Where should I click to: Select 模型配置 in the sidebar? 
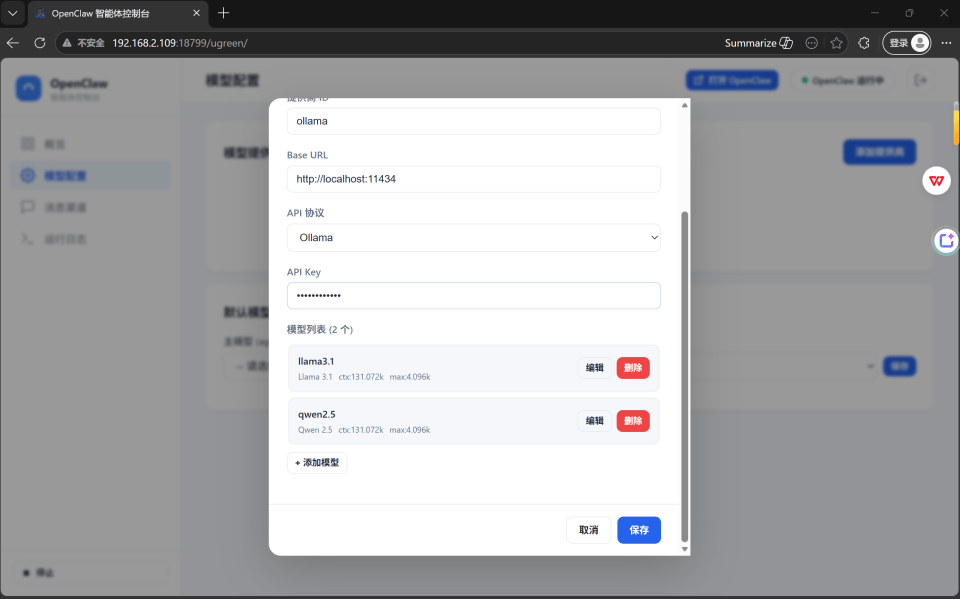(91, 176)
